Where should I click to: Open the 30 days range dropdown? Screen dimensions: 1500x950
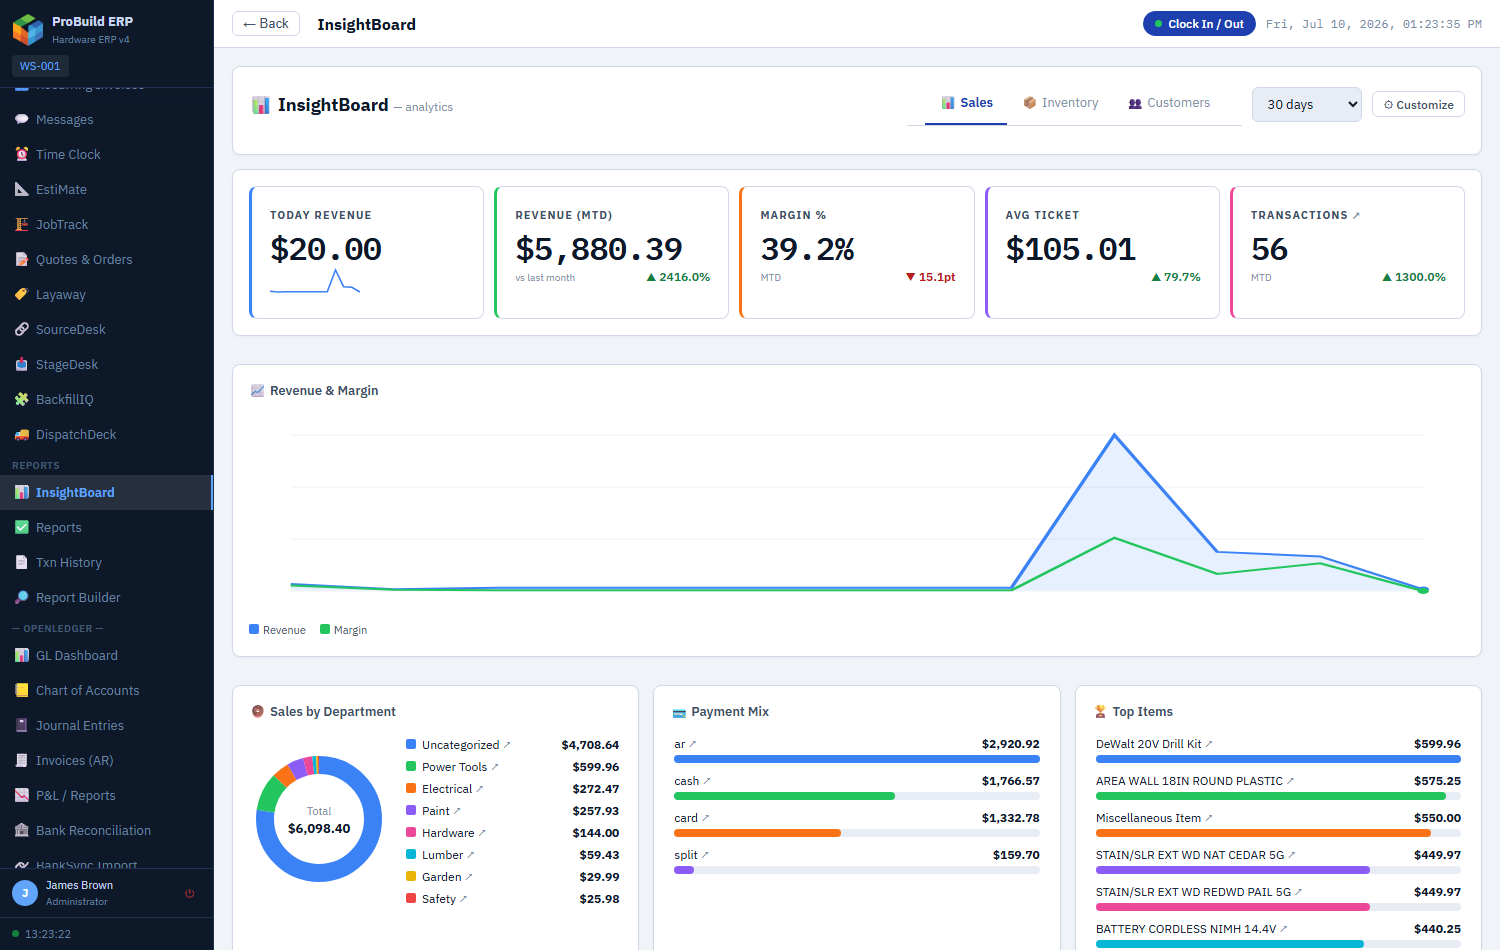[1306, 104]
